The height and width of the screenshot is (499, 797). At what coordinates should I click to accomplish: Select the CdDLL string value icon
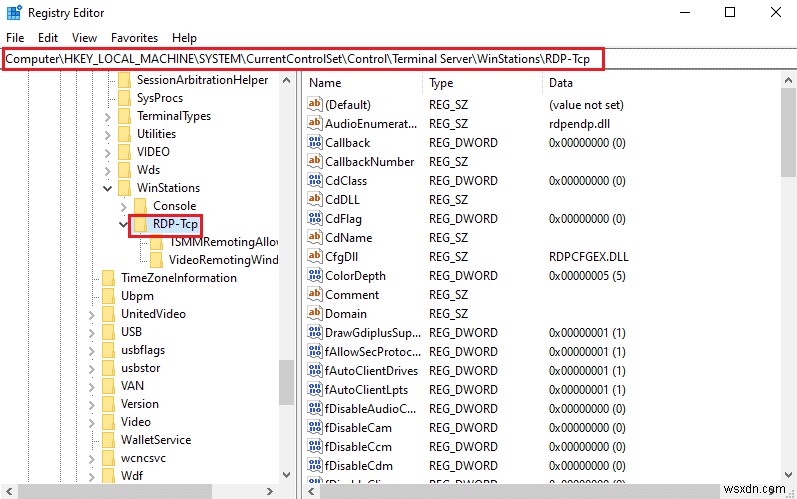point(315,199)
